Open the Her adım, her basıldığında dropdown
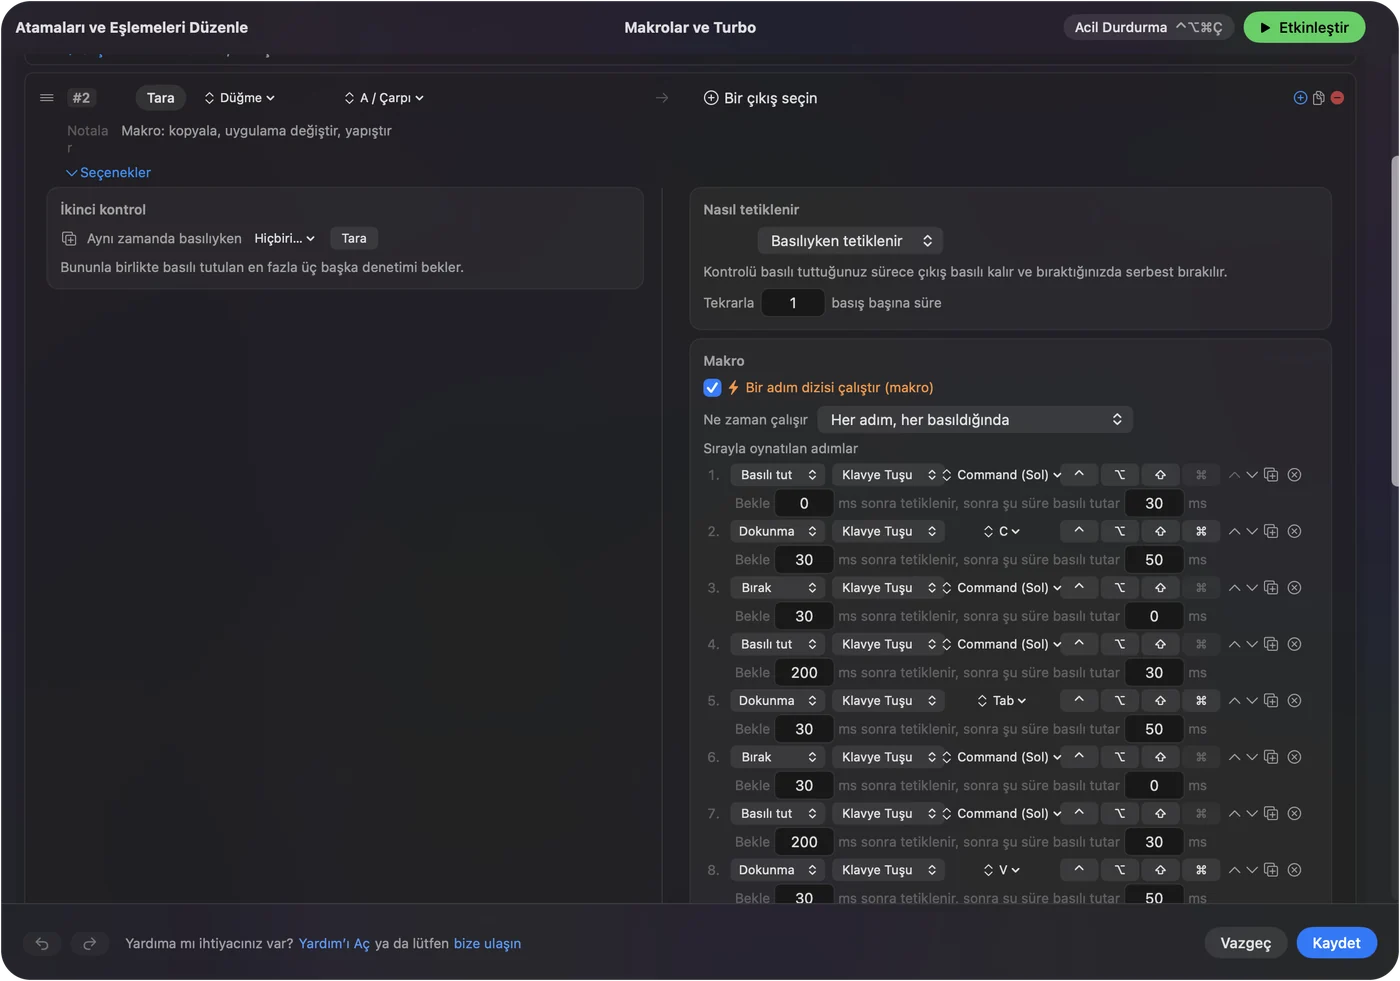 coord(975,420)
